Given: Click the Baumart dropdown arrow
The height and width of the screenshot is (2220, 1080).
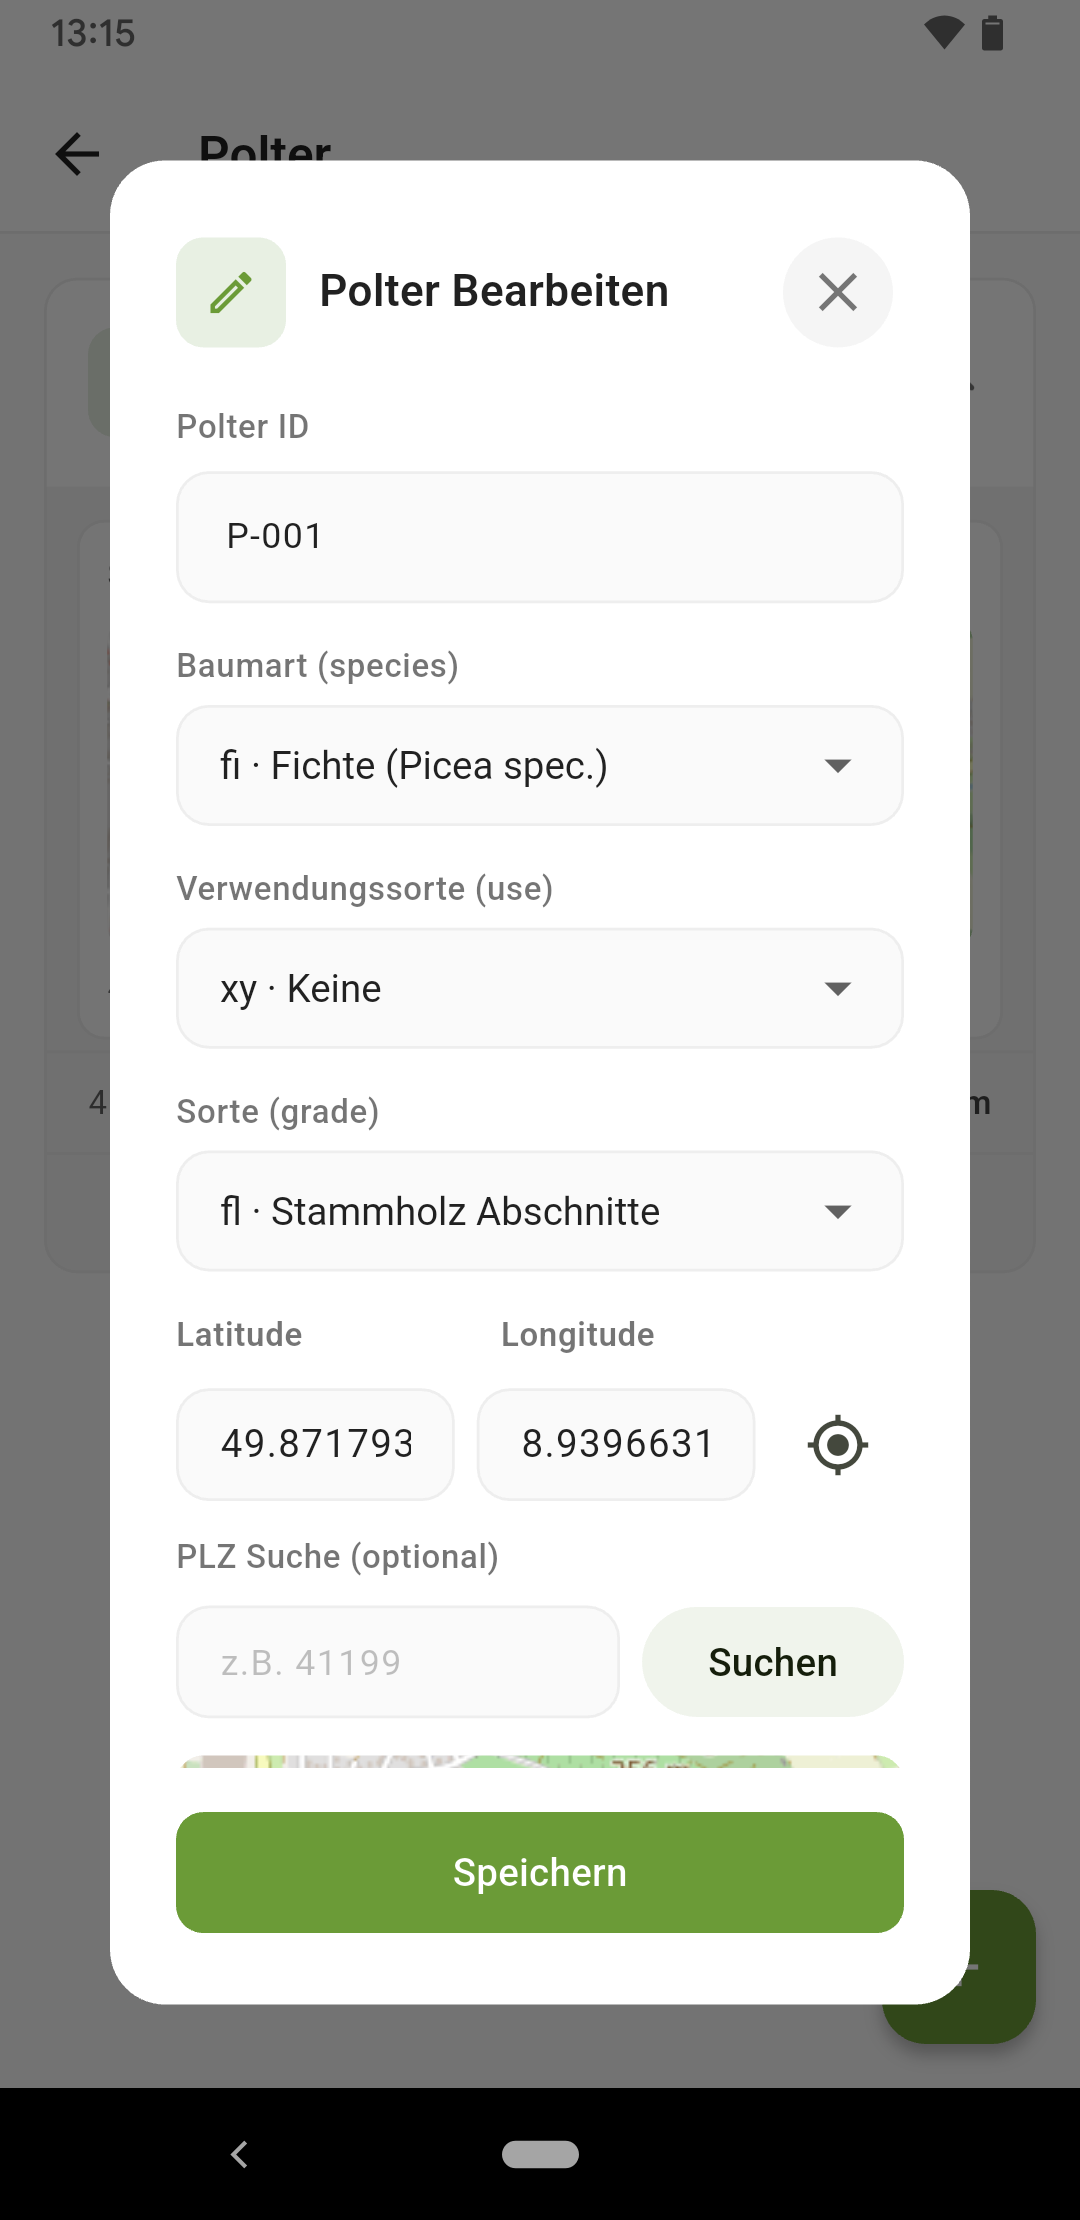Looking at the screenshot, I should click(837, 766).
